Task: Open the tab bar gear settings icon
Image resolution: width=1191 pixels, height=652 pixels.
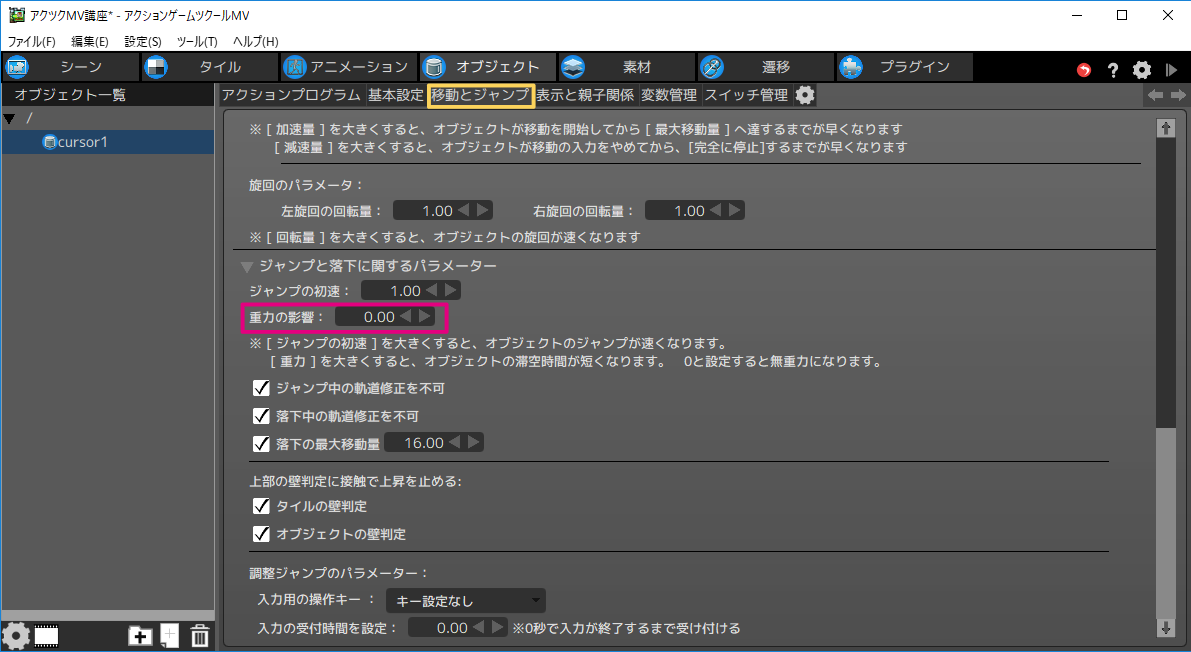Action: pos(805,95)
